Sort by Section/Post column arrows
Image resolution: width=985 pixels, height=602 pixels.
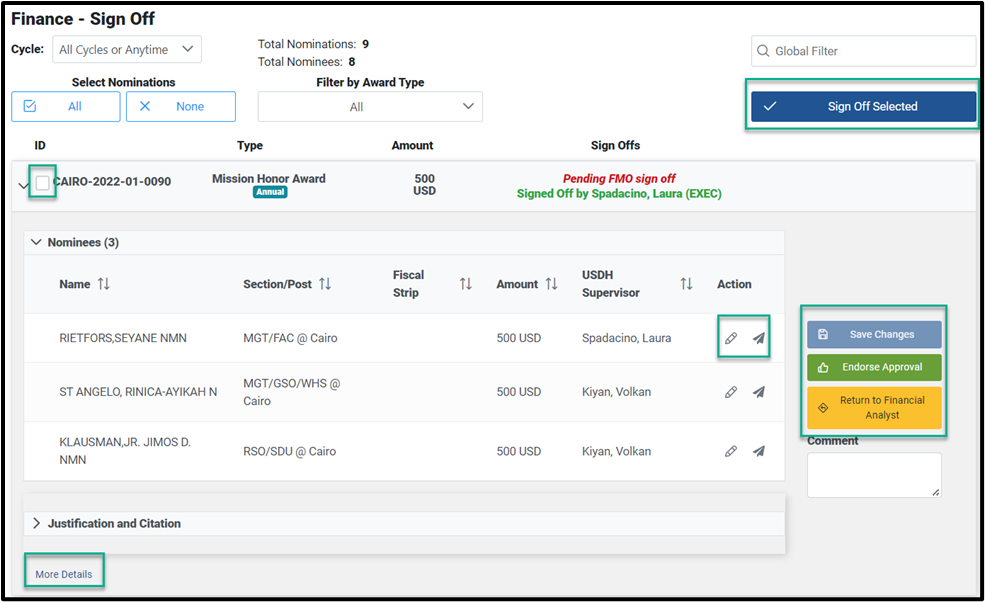pyautogui.click(x=325, y=284)
